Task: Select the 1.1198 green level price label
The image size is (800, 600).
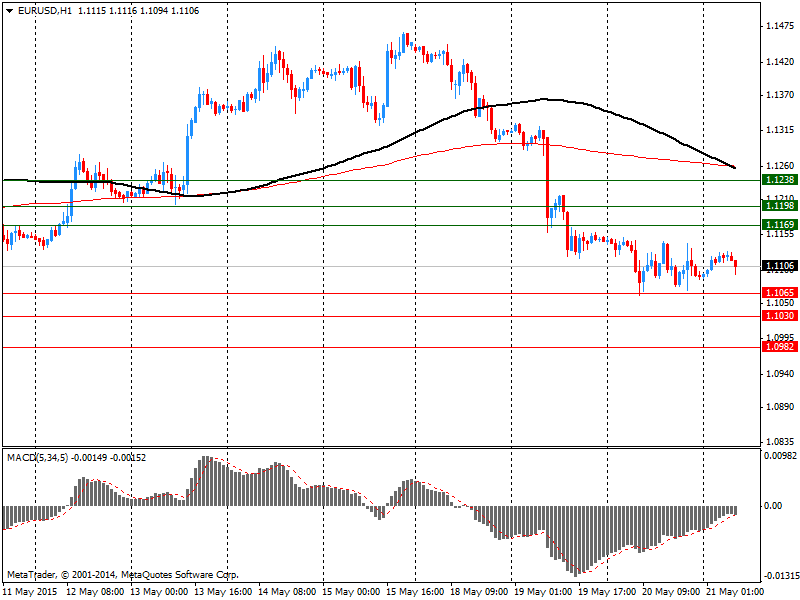Action: click(x=779, y=206)
